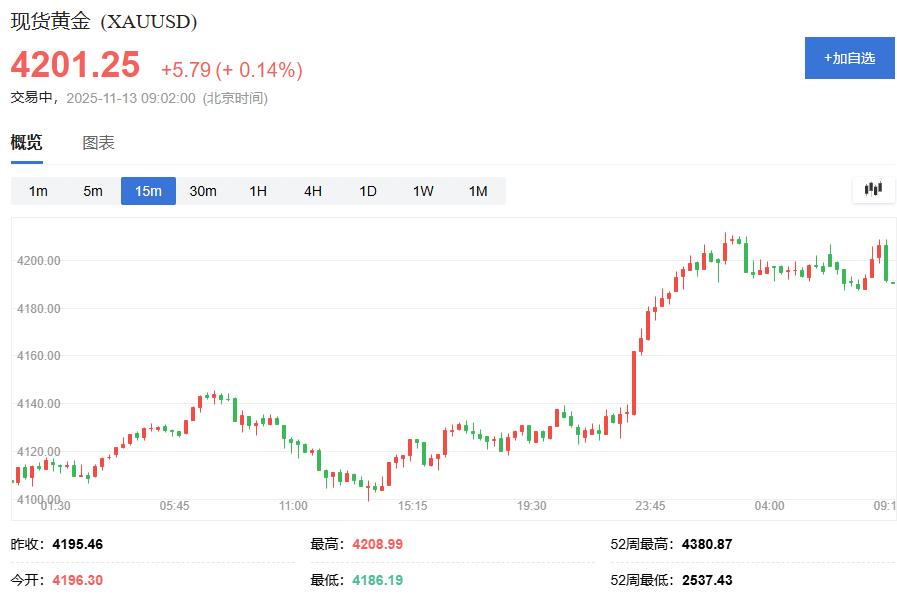Switch chart to 4H interval

point(312,190)
